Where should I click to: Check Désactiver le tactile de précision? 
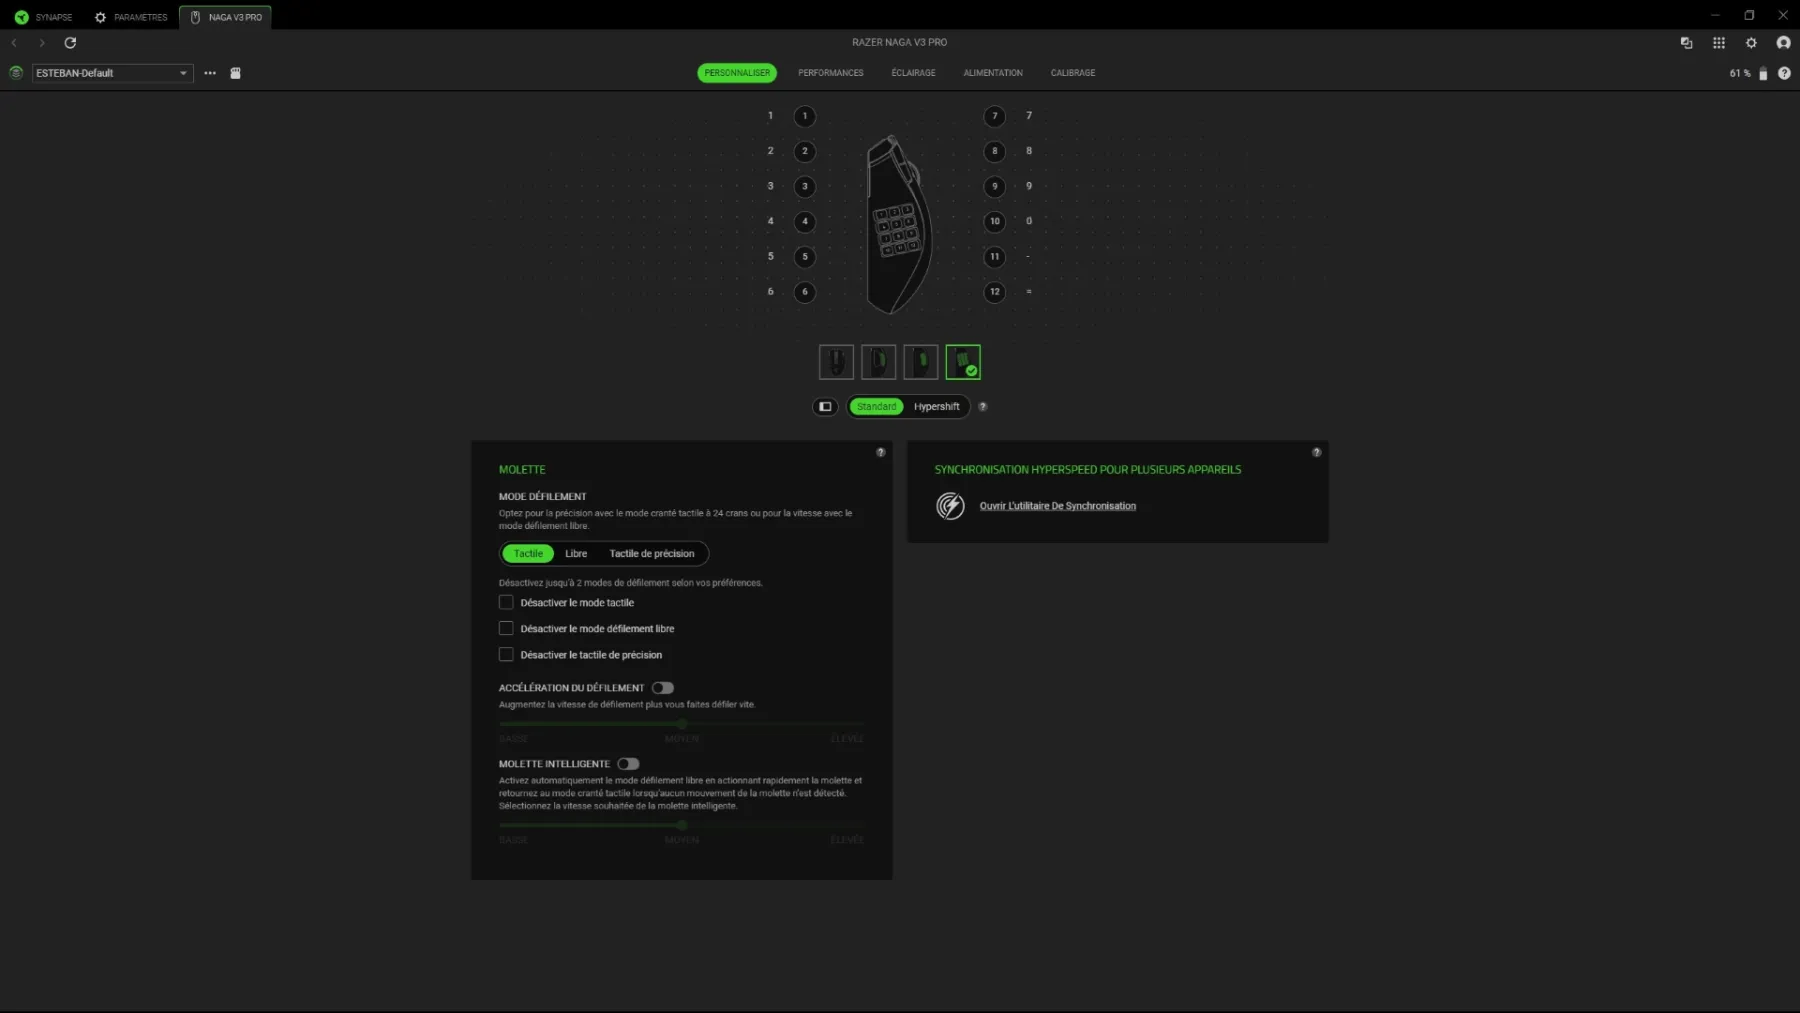(506, 655)
